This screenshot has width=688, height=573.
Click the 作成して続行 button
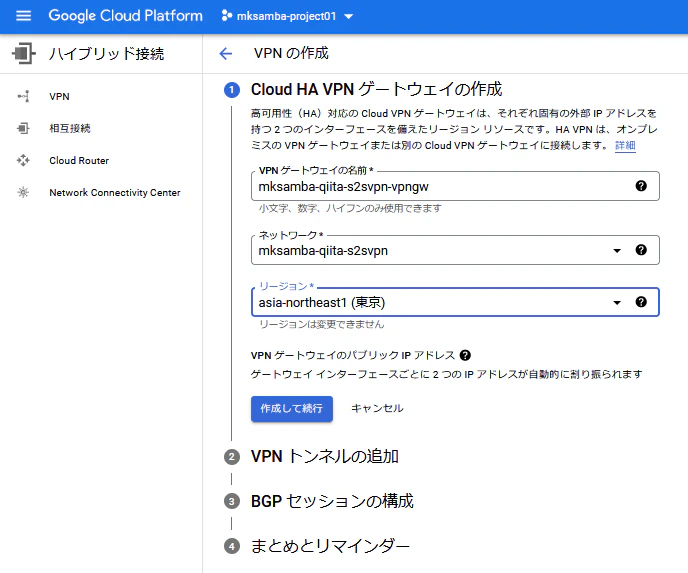292,409
